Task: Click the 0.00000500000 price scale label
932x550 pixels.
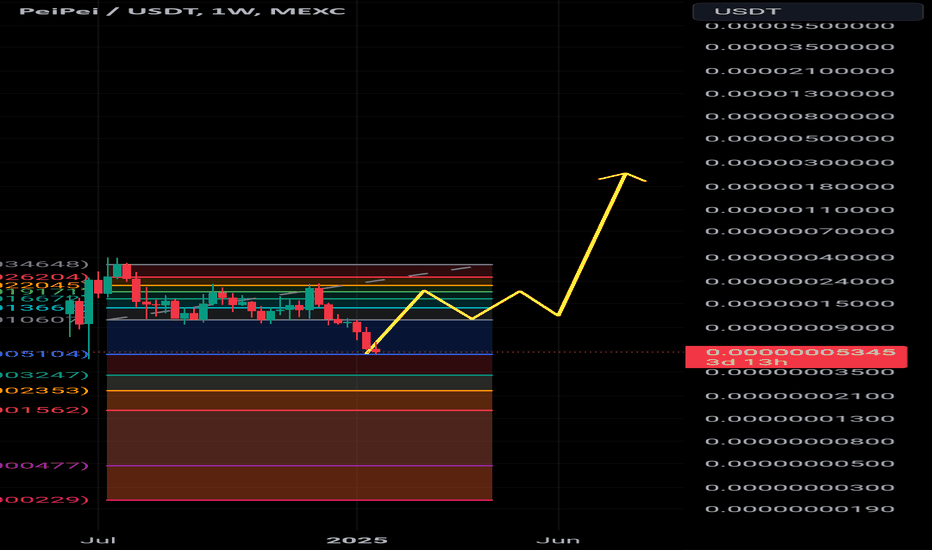Action: (x=799, y=139)
